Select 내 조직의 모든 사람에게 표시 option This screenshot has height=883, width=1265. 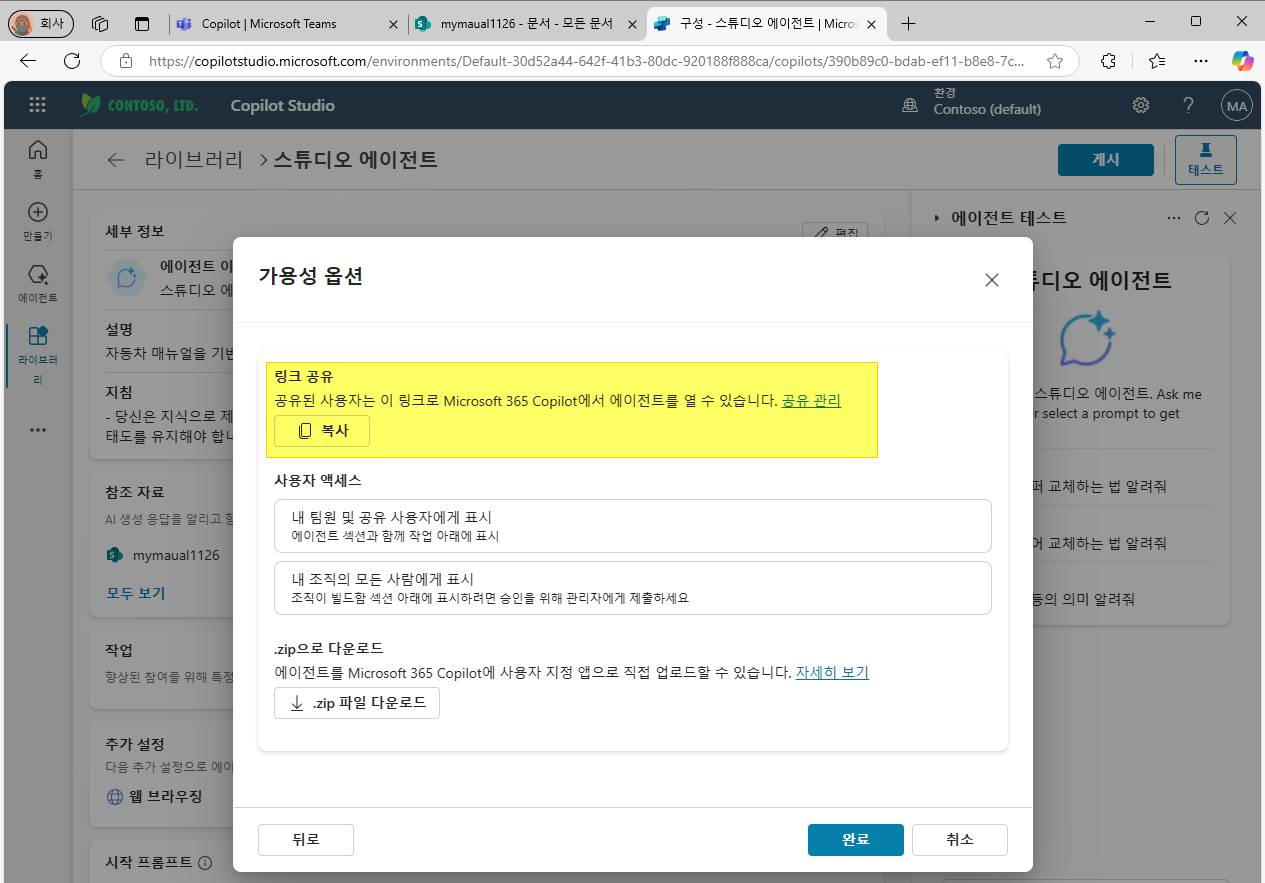point(632,588)
